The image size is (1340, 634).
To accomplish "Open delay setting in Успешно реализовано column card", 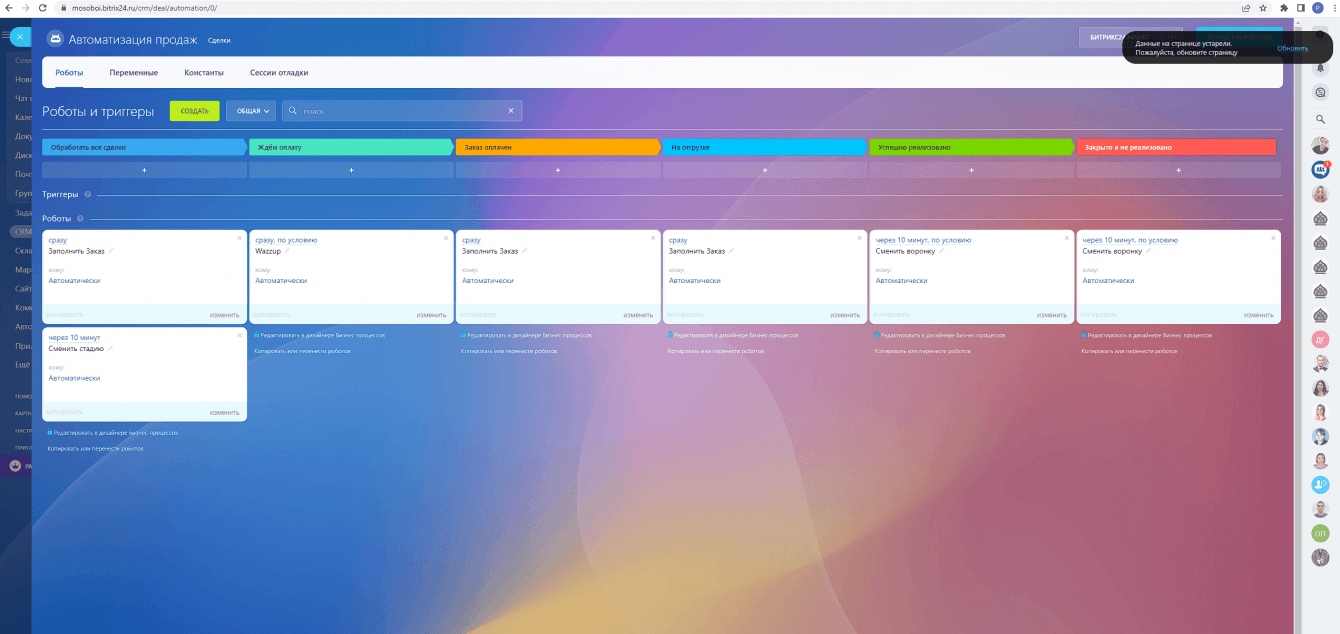I will [923, 240].
